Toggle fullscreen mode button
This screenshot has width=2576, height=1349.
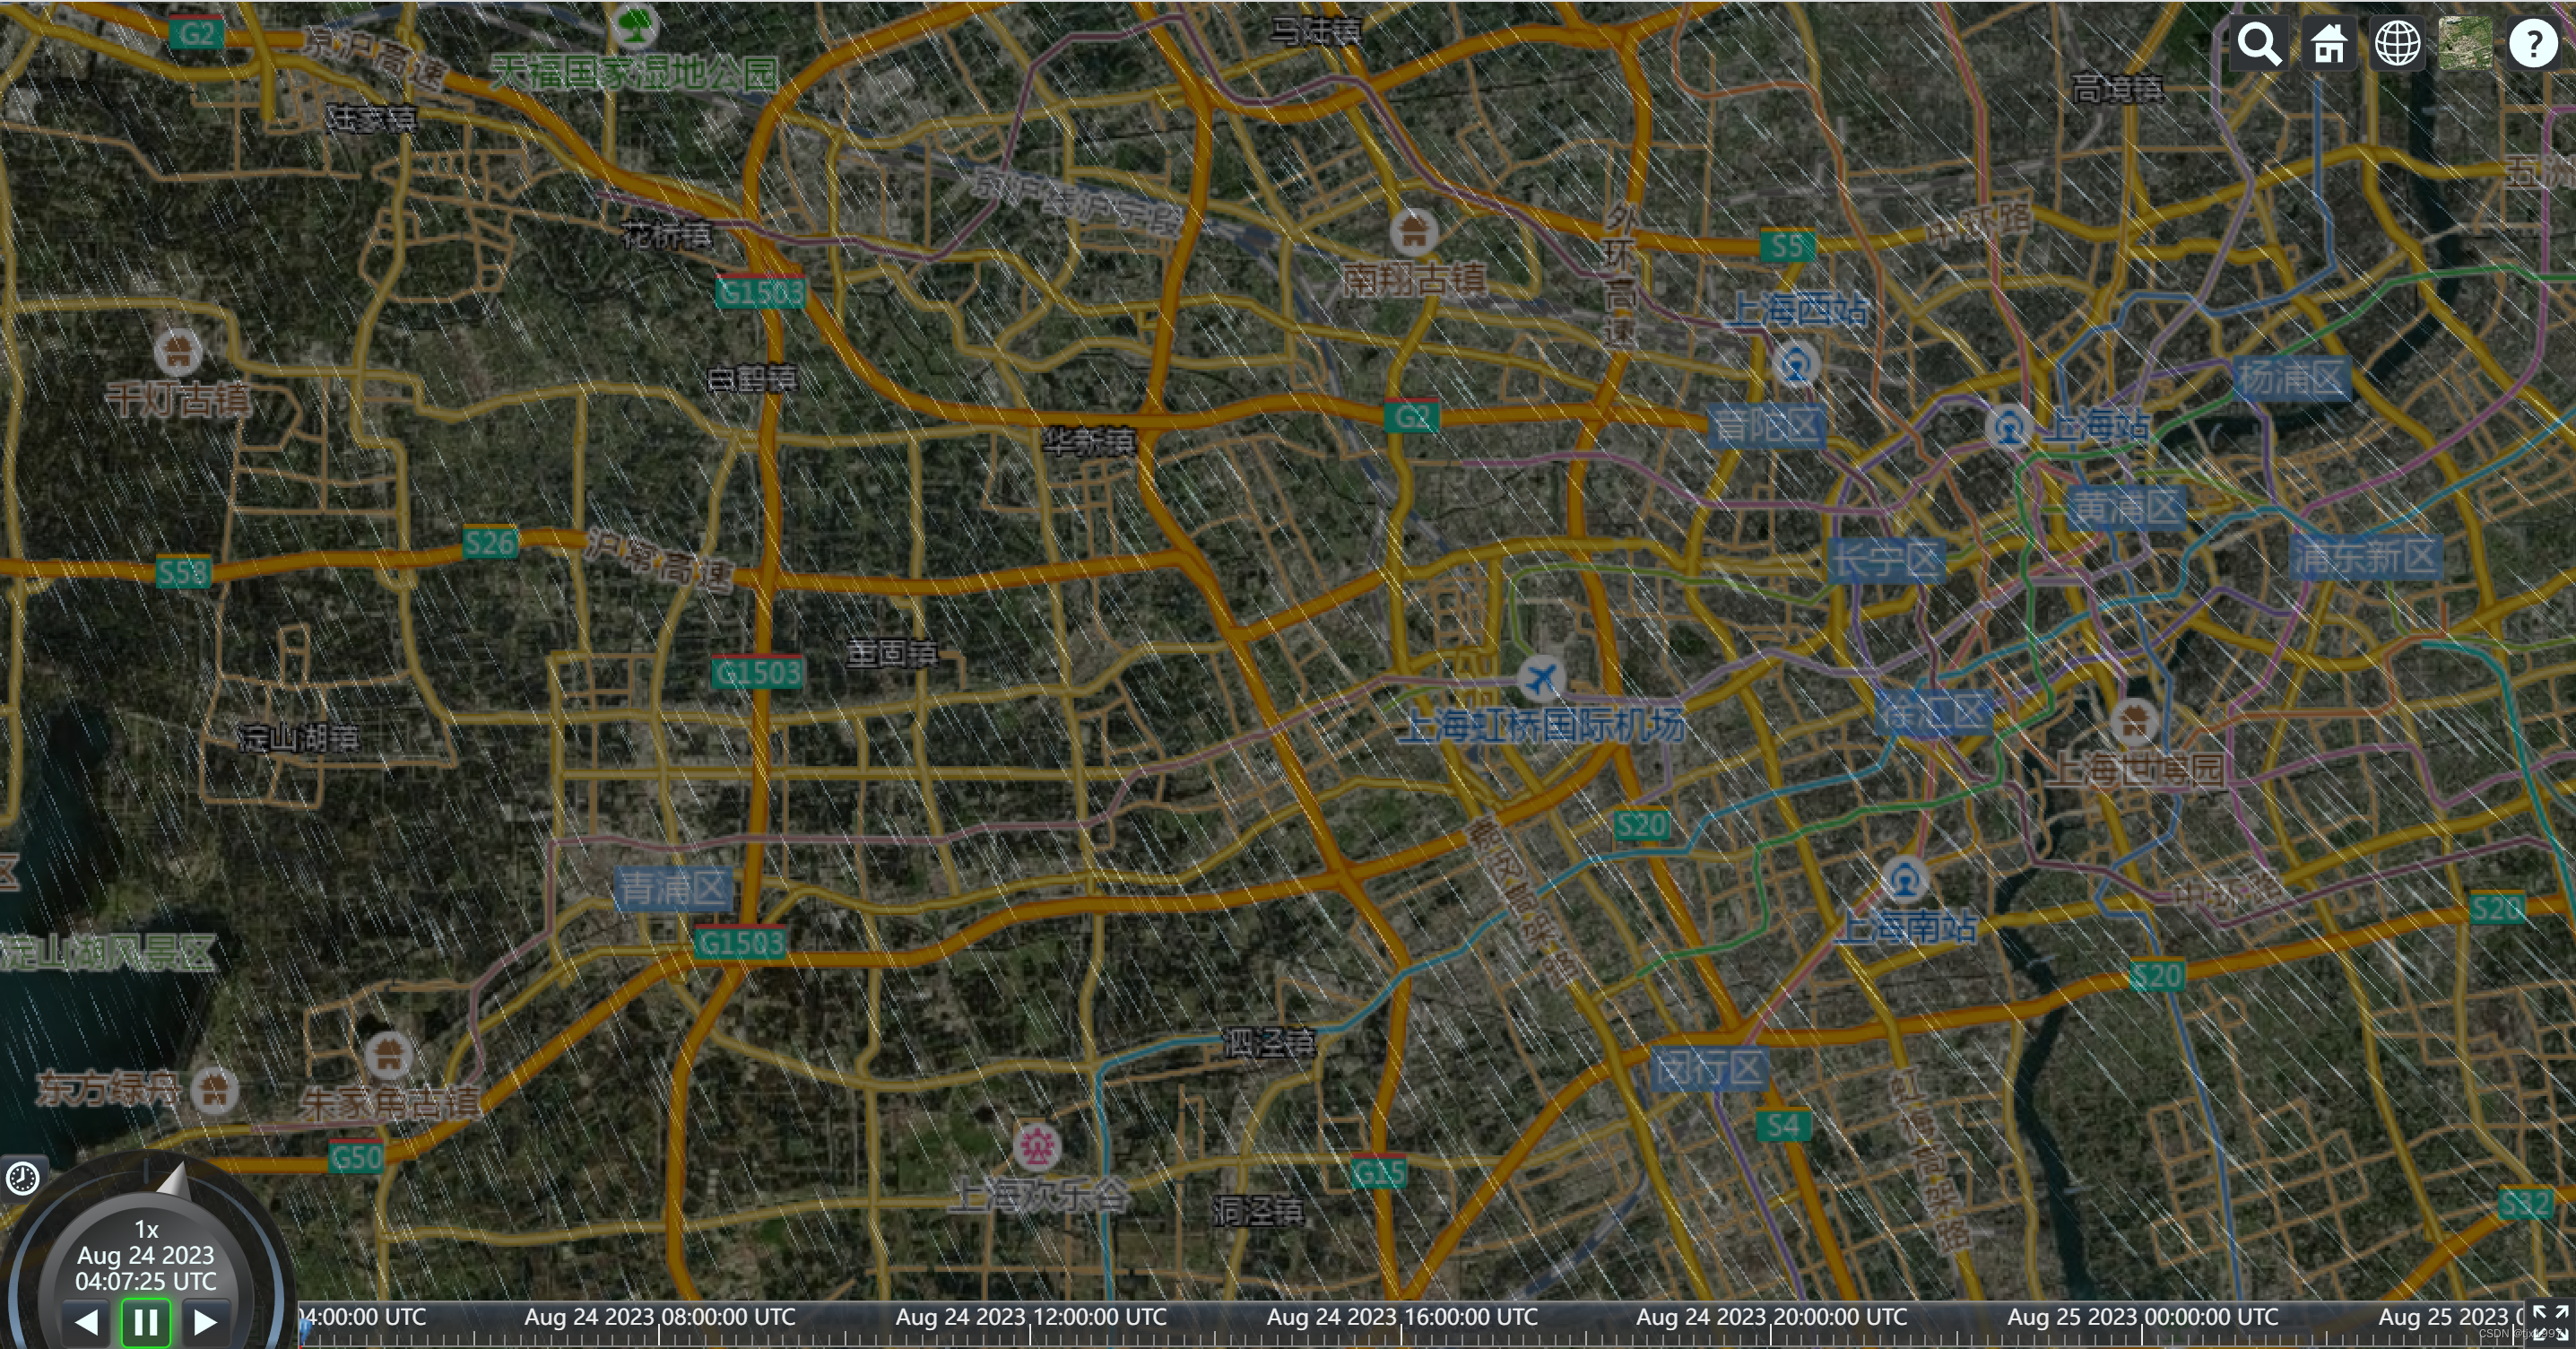2549,1322
